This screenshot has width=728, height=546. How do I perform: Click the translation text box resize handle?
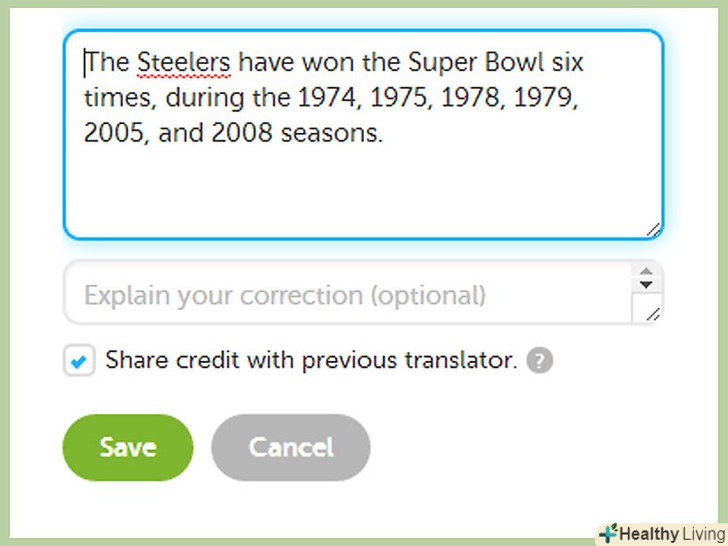[653, 230]
